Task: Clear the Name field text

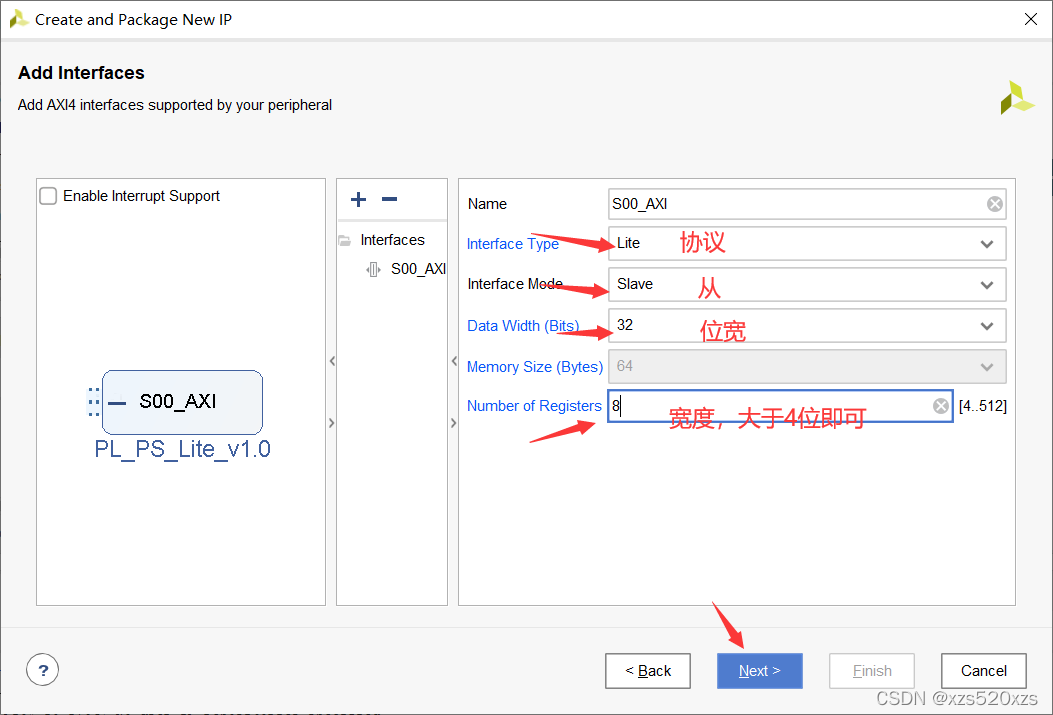Action: [x=995, y=204]
